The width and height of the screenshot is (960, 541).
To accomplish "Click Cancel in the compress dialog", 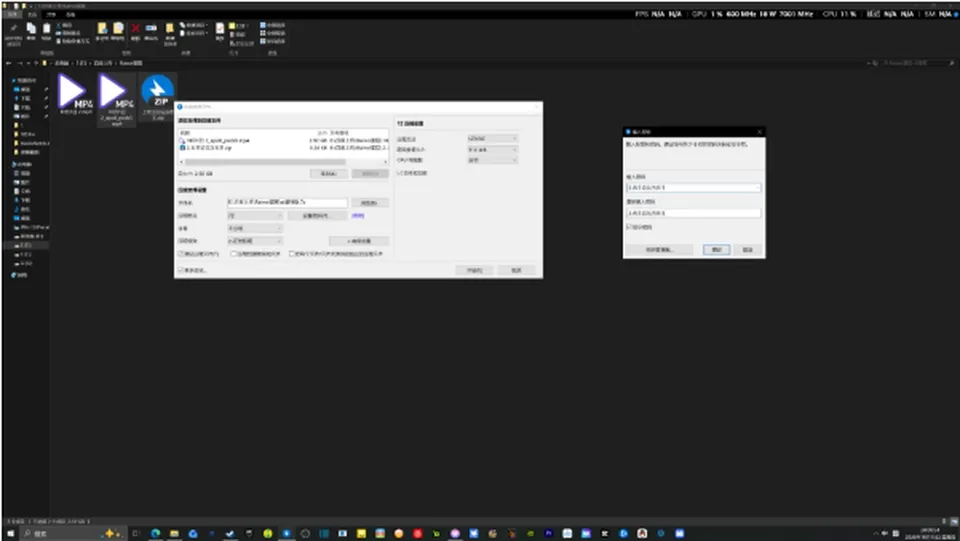I will pyautogui.click(x=516, y=270).
